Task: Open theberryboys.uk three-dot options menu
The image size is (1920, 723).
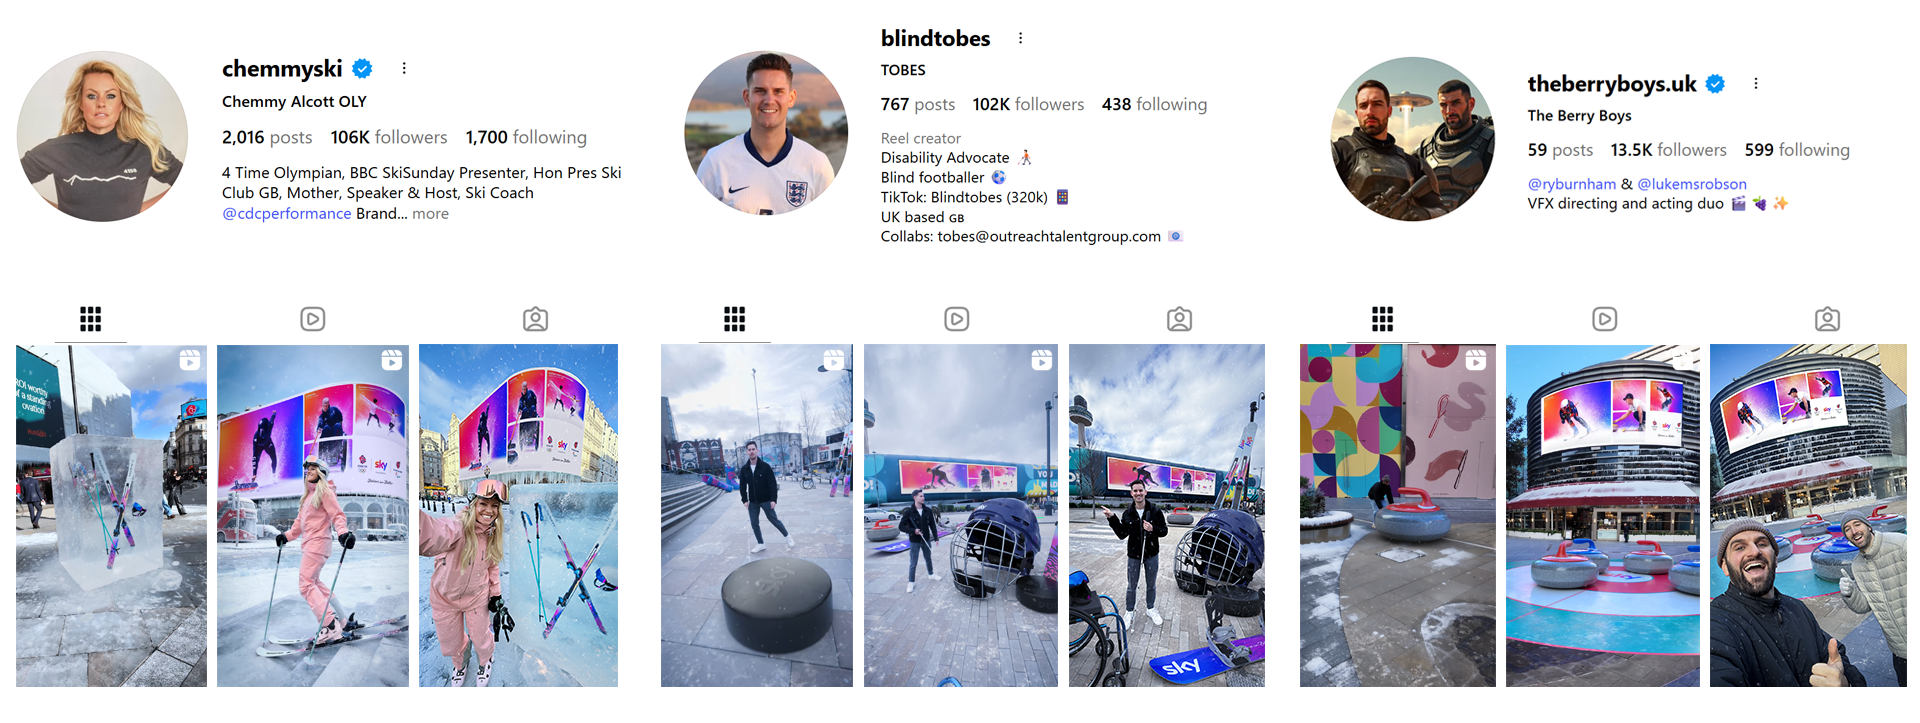Action: click(x=1756, y=83)
